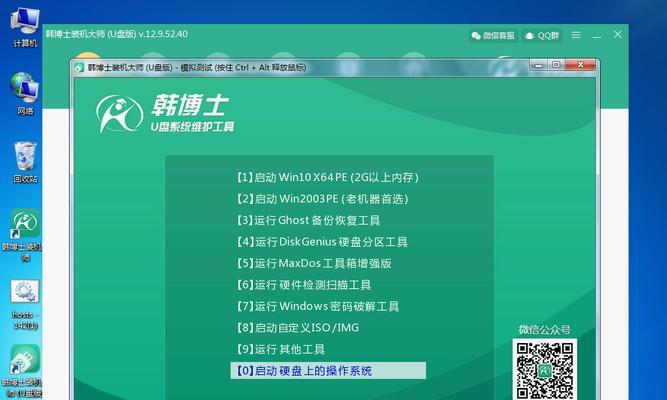Select 【6】运行 硬件检测扫描工具

pyautogui.click(x=303, y=285)
